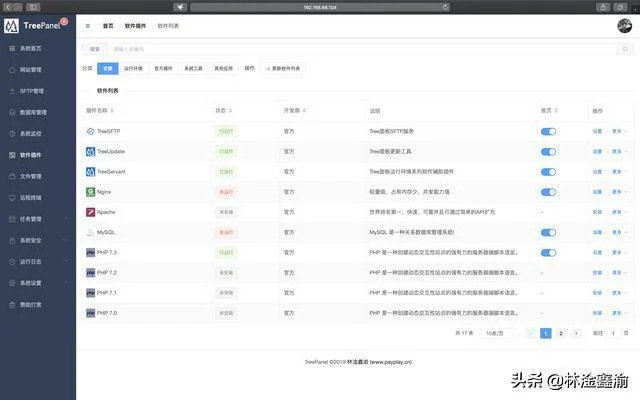Image resolution: width=640 pixels, height=400 pixels.
Task: Click the browser address bar
Action: [320, 7]
